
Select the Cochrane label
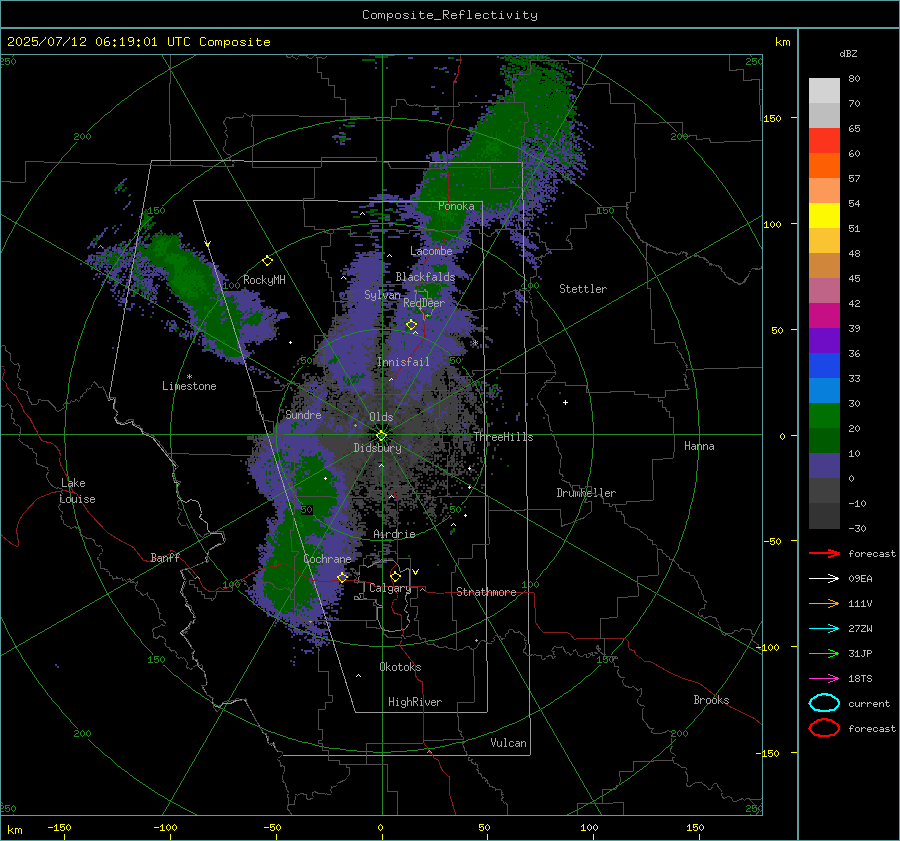pos(327,559)
